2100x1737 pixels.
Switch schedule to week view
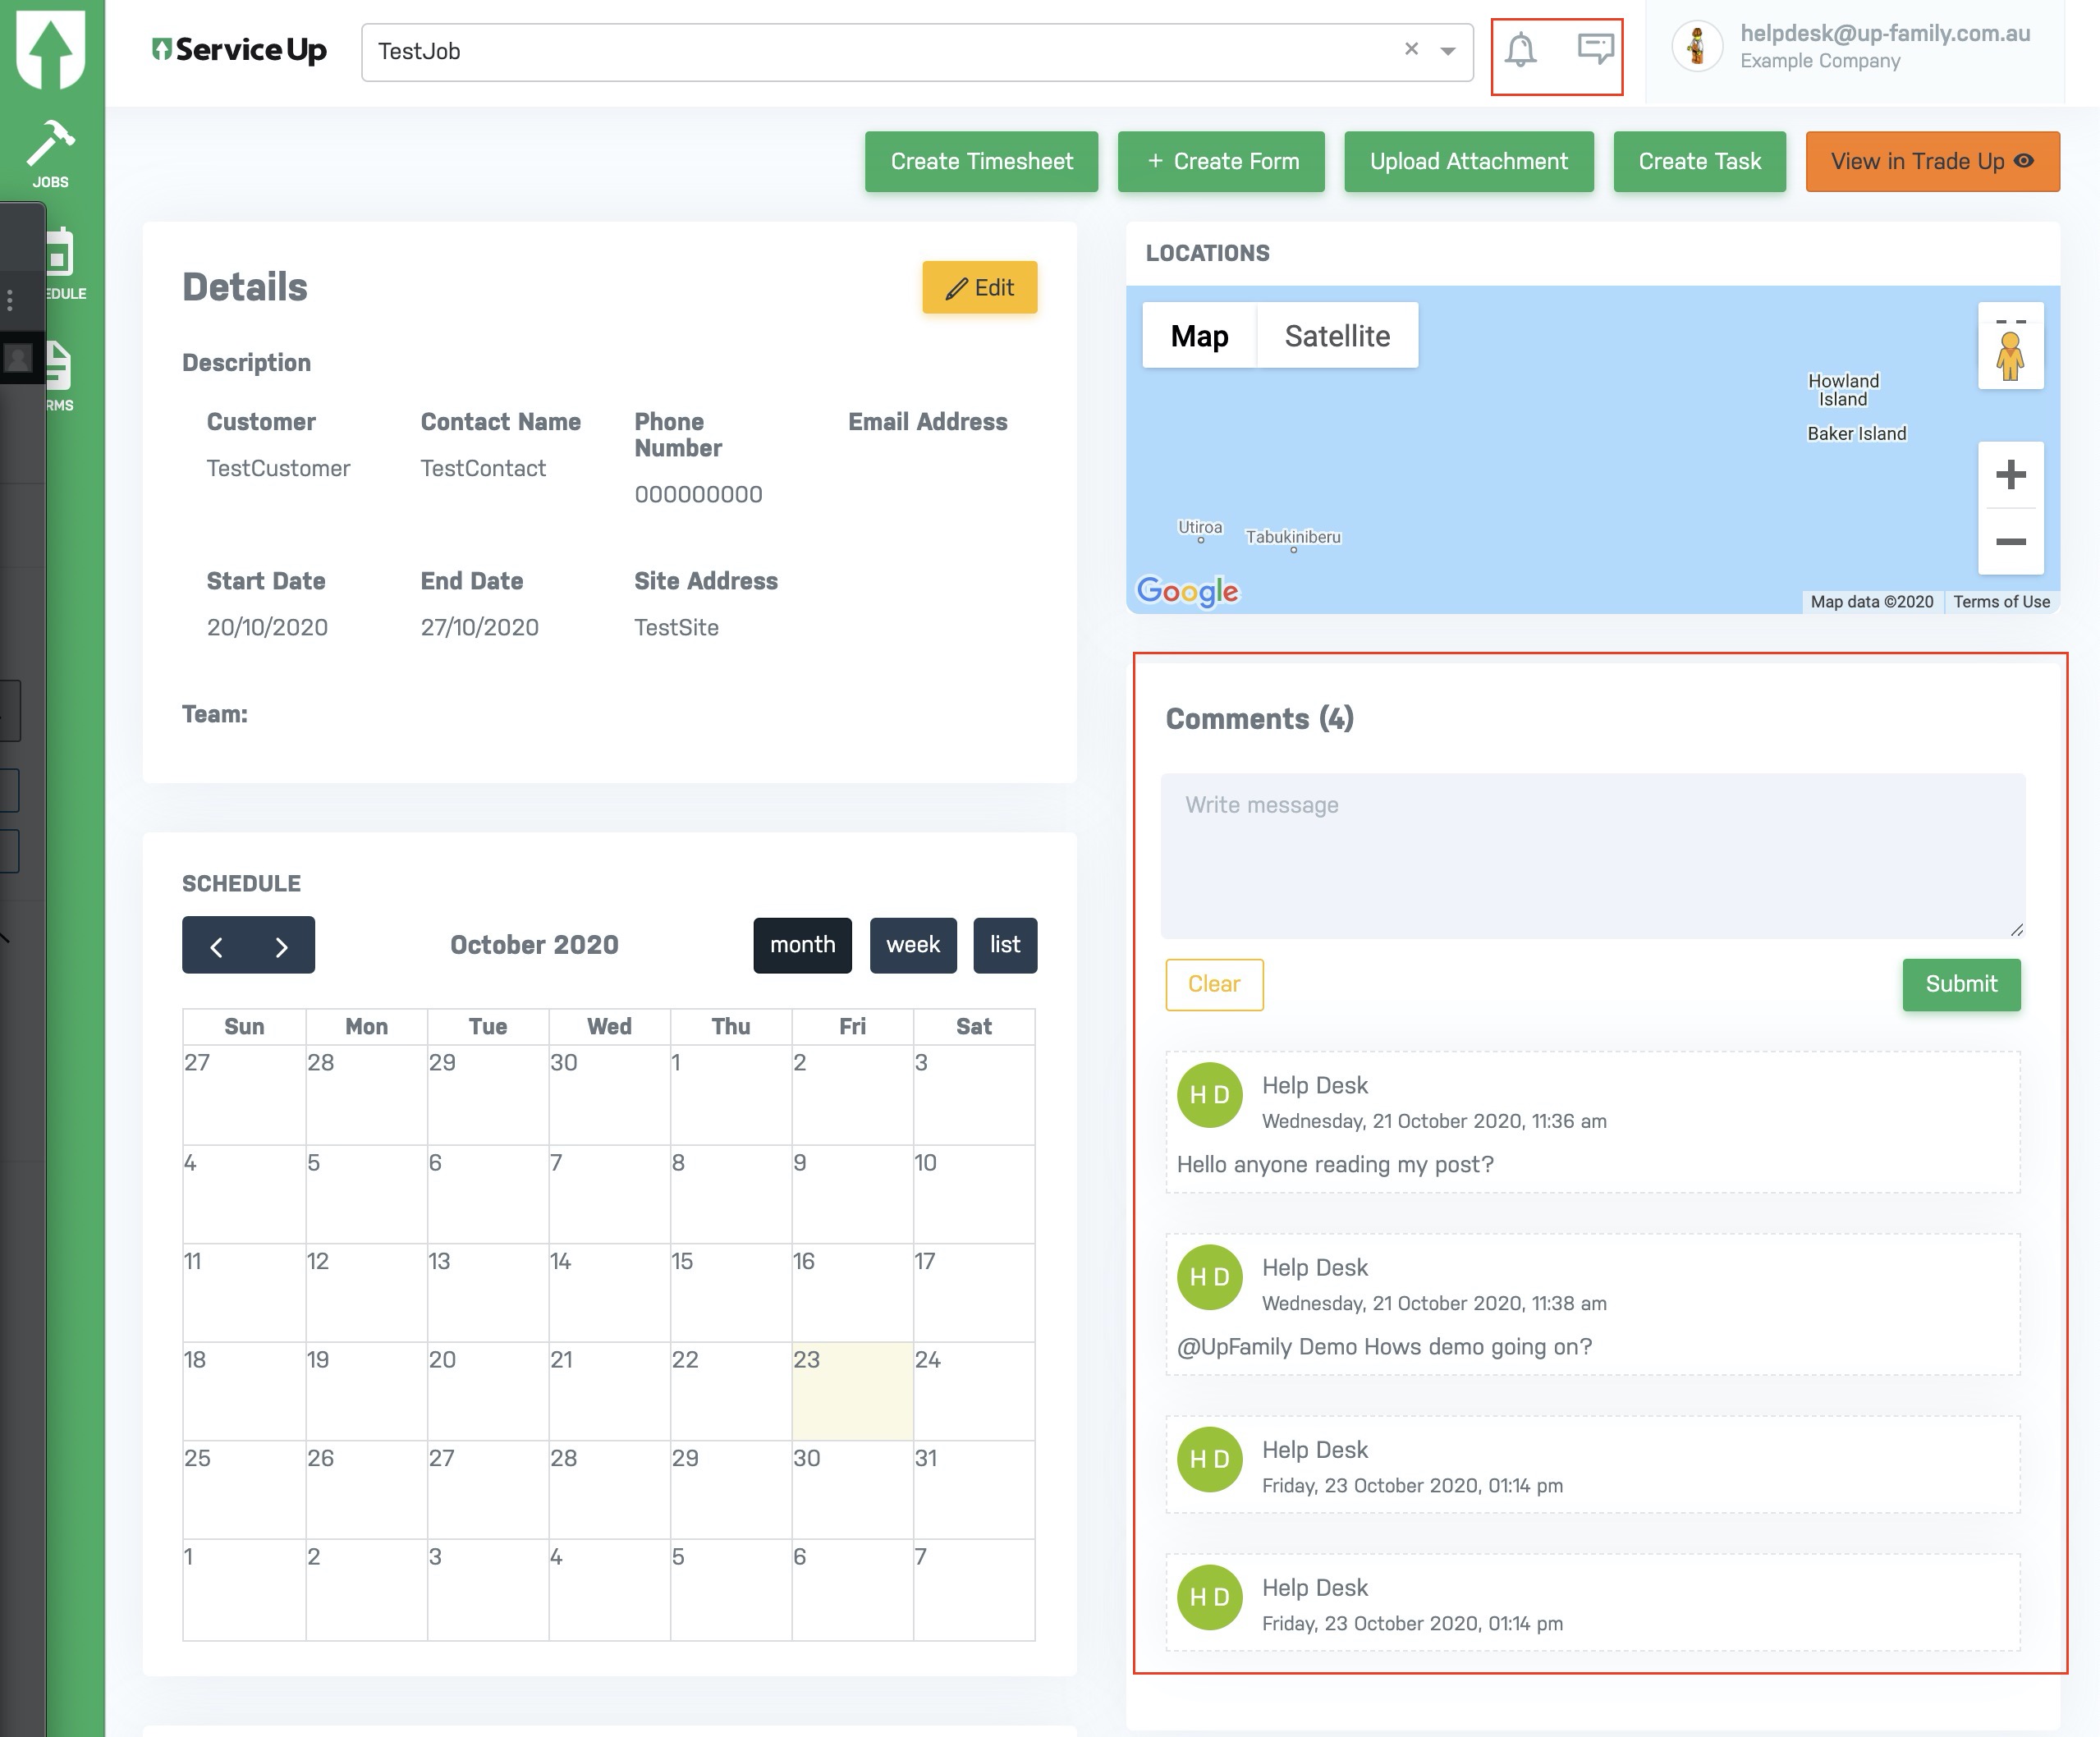point(912,945)
